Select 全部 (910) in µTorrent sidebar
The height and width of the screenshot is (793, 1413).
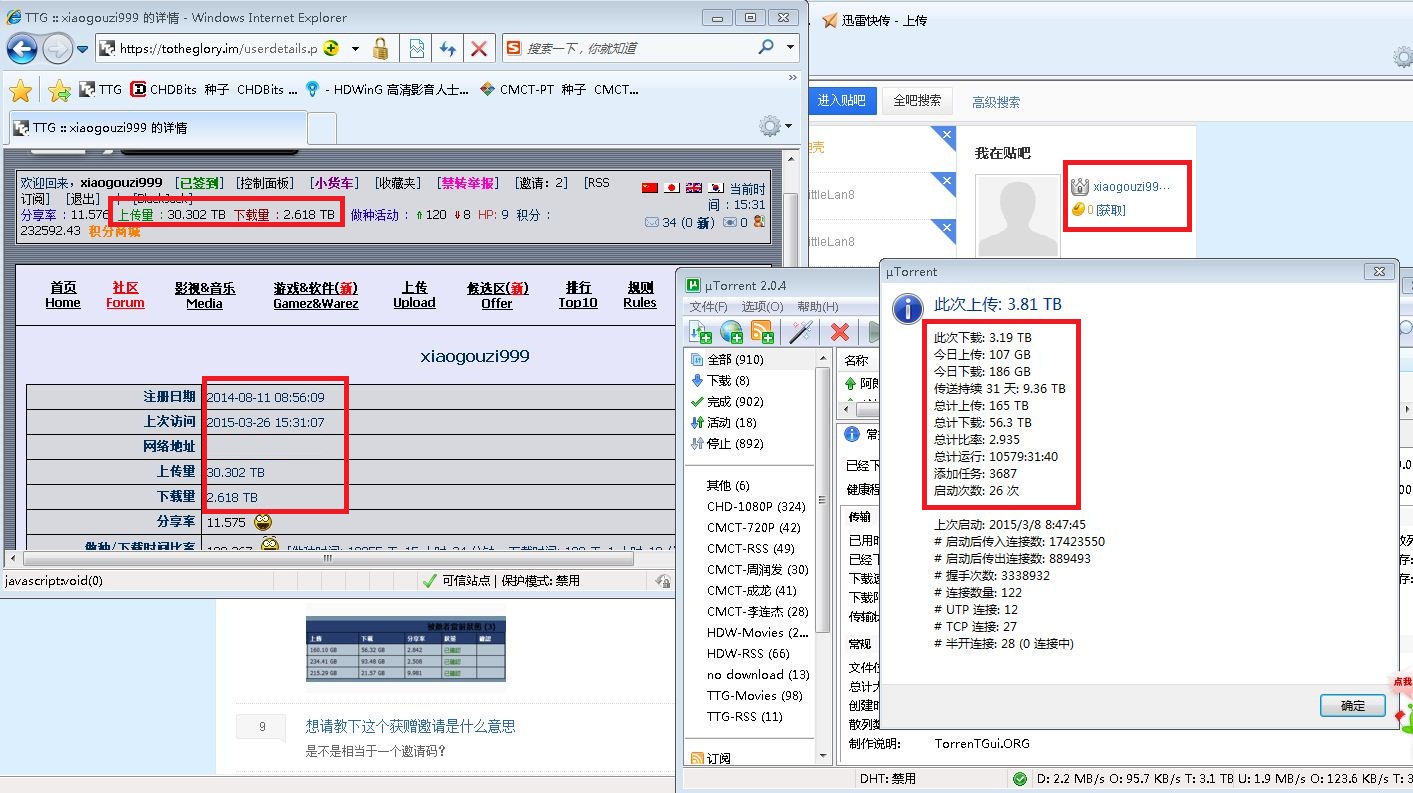click(725, 360)
